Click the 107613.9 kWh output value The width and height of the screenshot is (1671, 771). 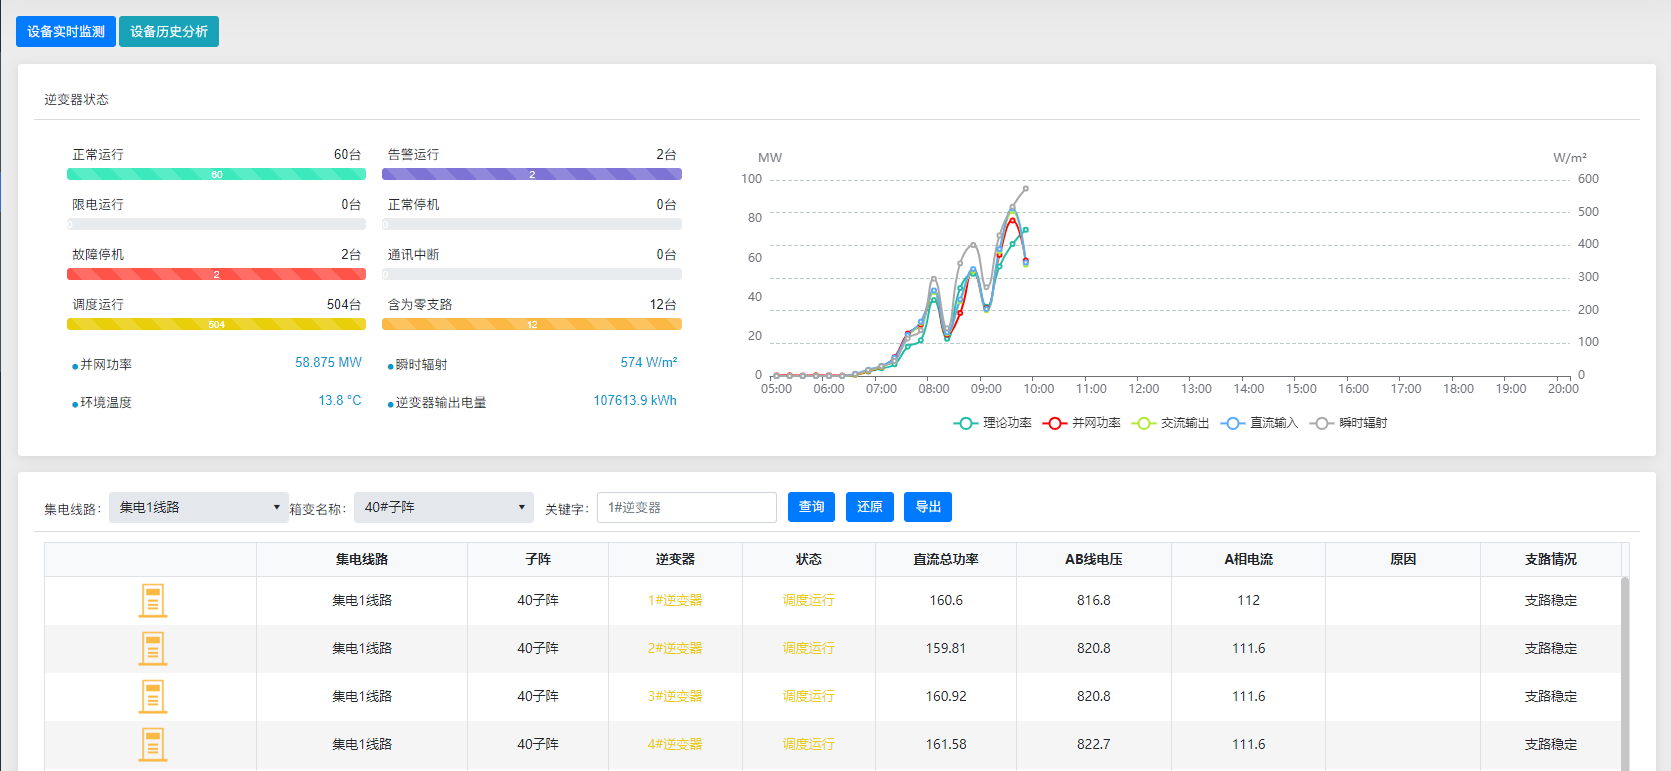635,400
